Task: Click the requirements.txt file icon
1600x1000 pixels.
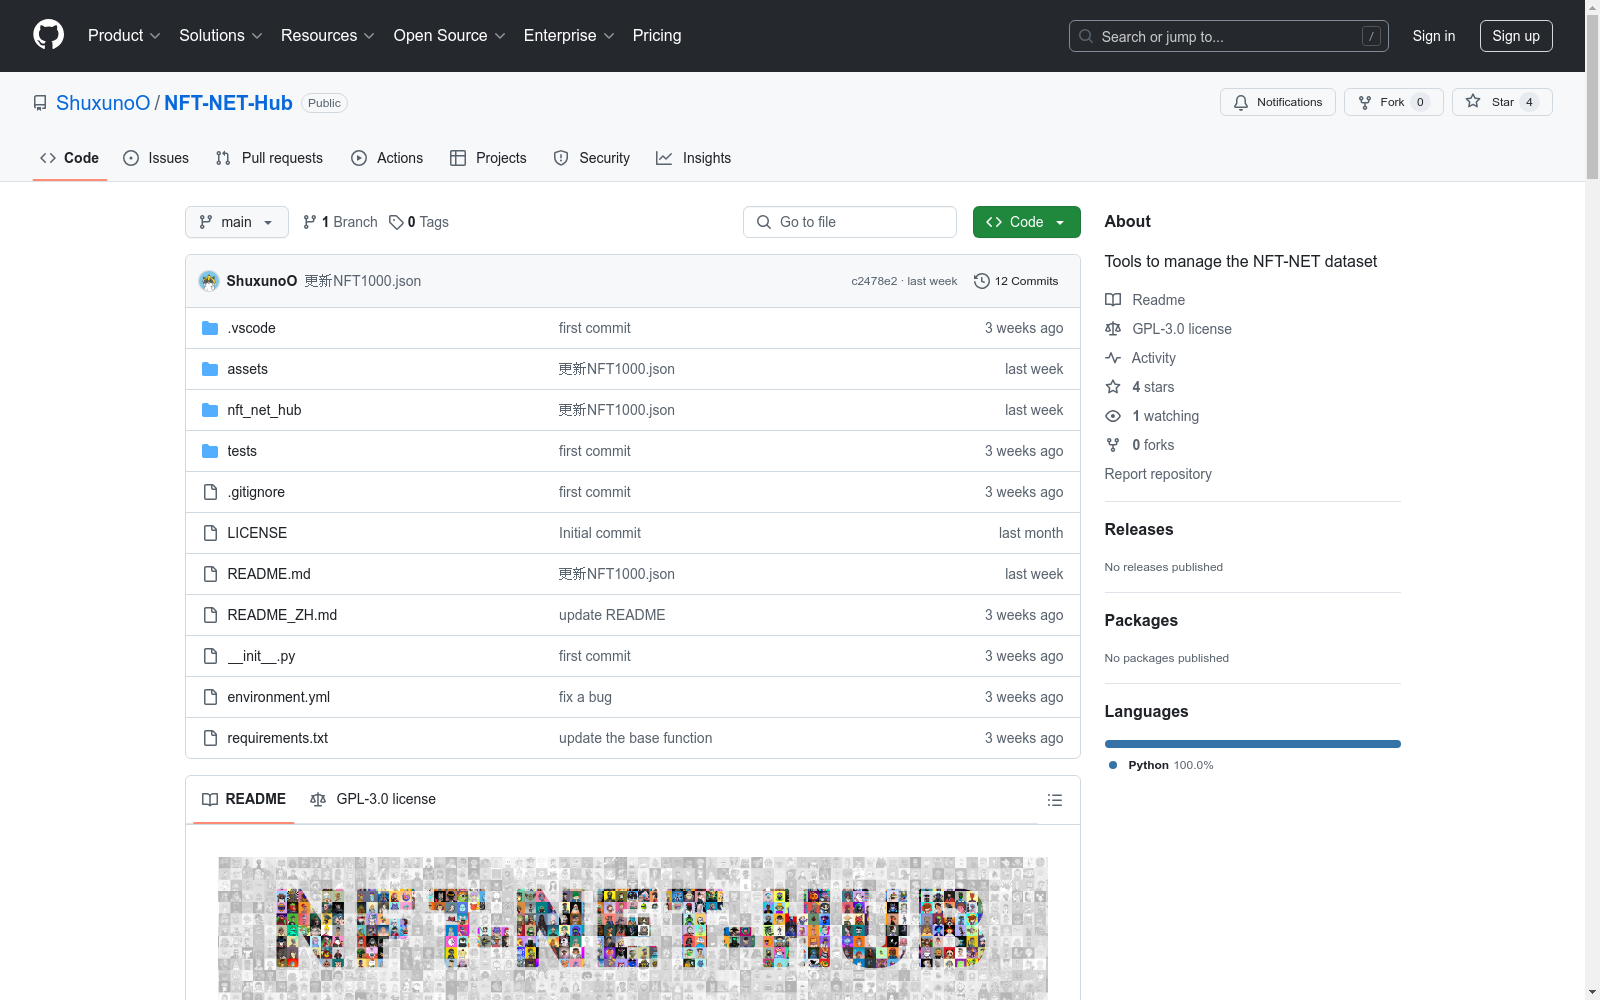Action: click(x=210, y=738)
